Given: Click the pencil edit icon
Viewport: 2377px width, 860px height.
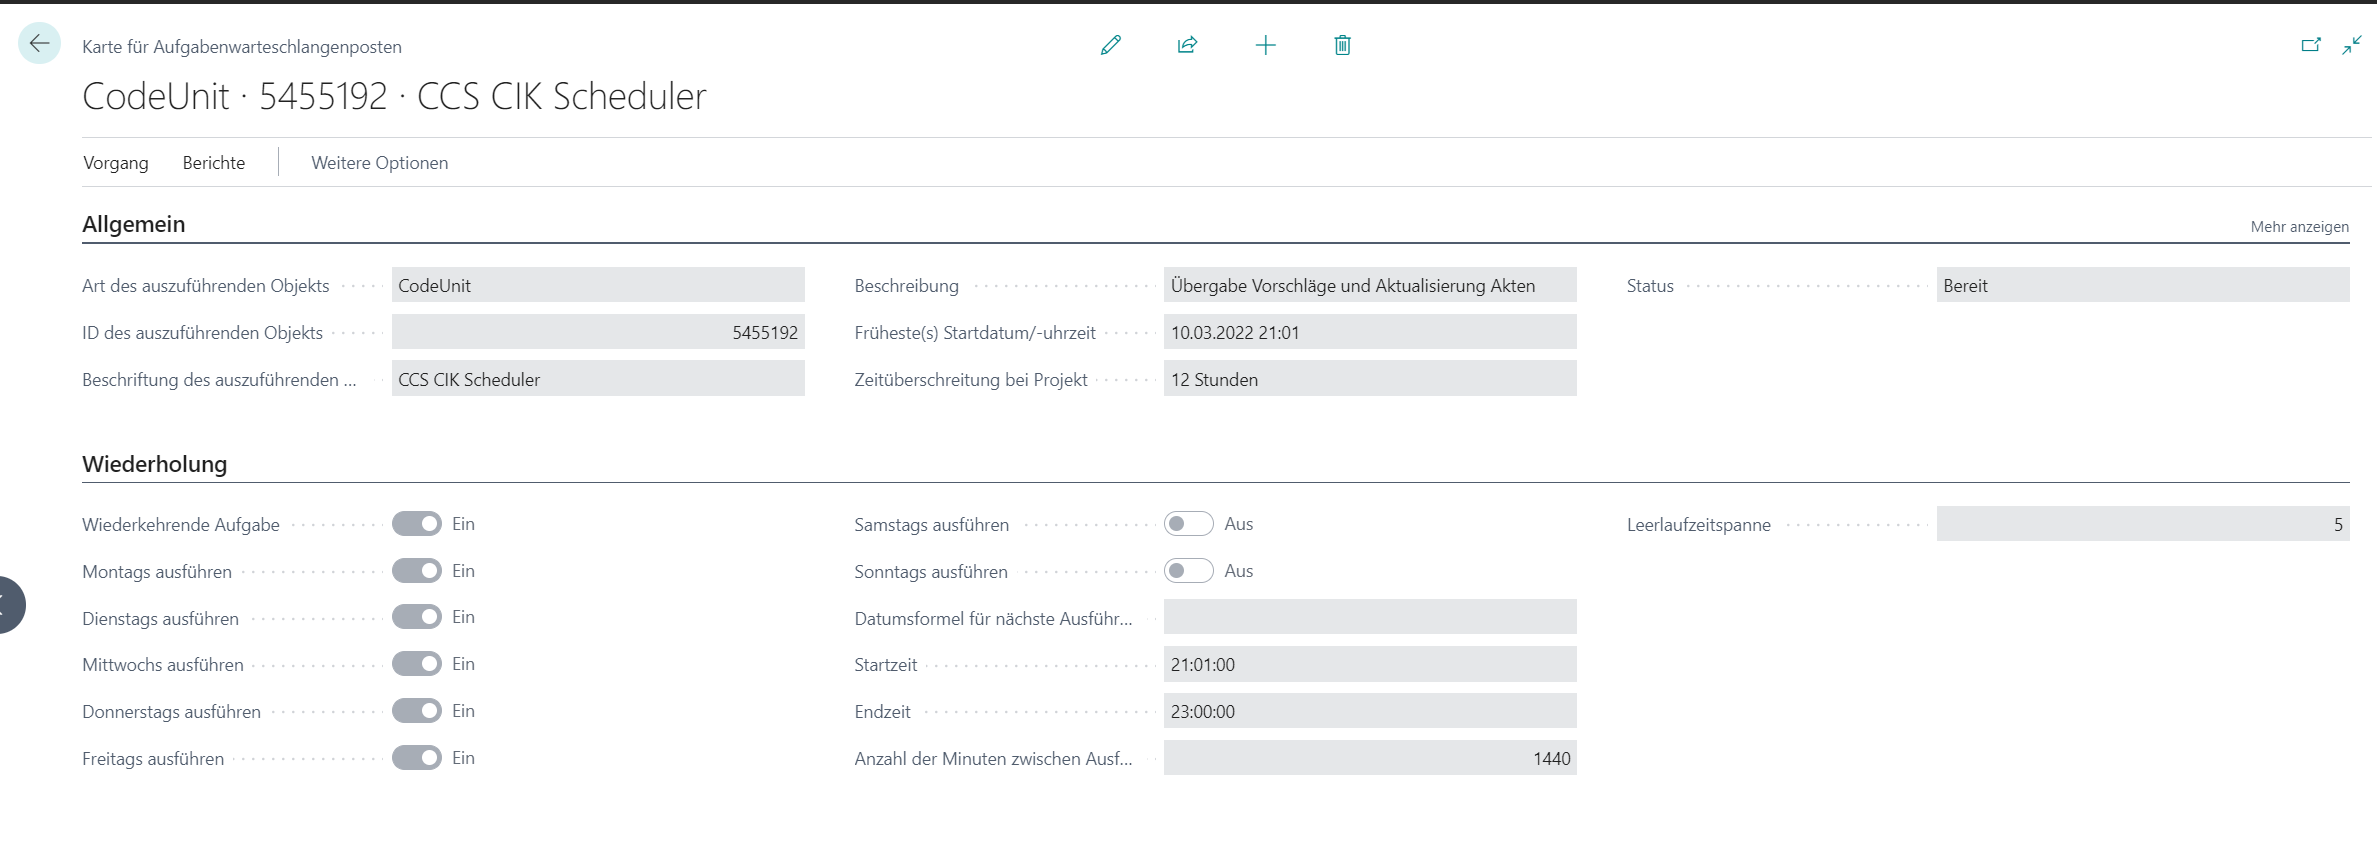Looking at the screenshot, I should tap(1110, 45).
